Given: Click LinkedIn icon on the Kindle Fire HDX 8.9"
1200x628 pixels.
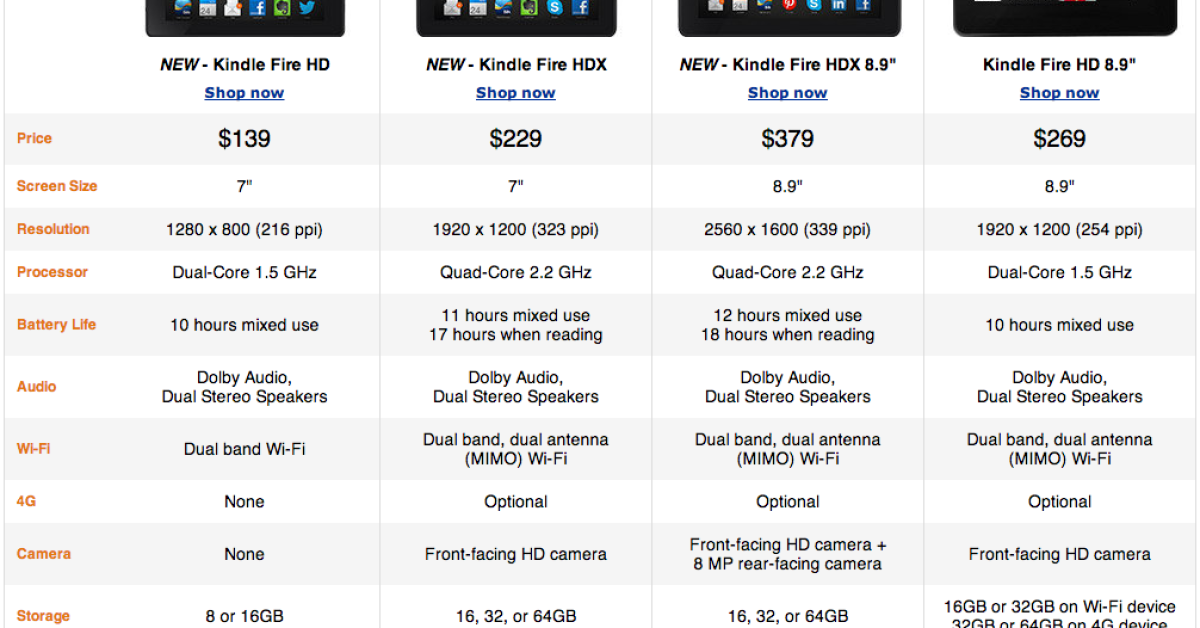Looking at the screenshot, I should pyautogui.click(x=838, y=6).
